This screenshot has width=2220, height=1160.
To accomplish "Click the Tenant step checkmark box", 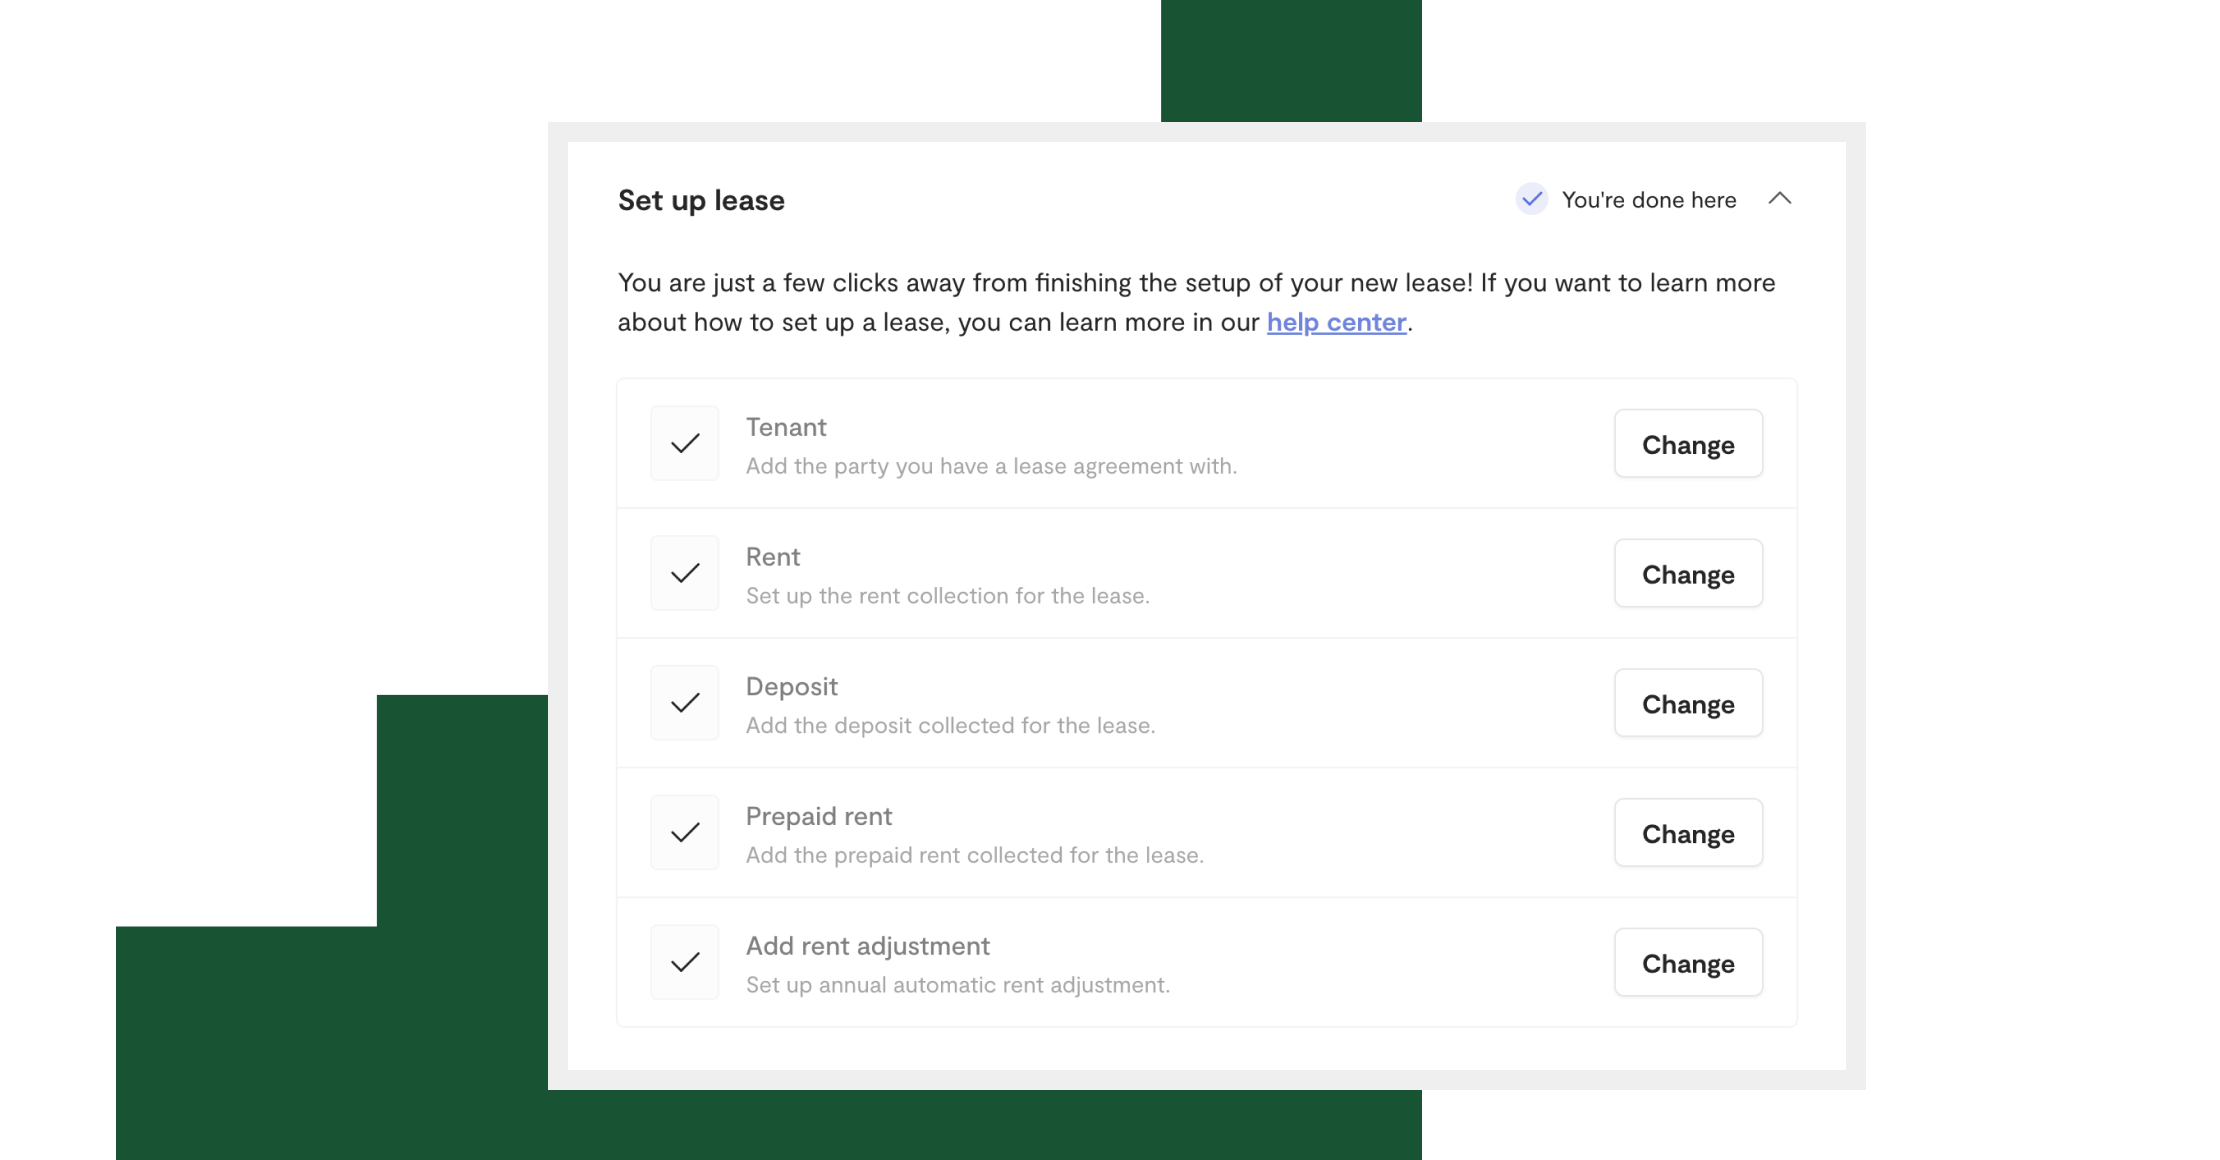I will (x=685, y=443).
